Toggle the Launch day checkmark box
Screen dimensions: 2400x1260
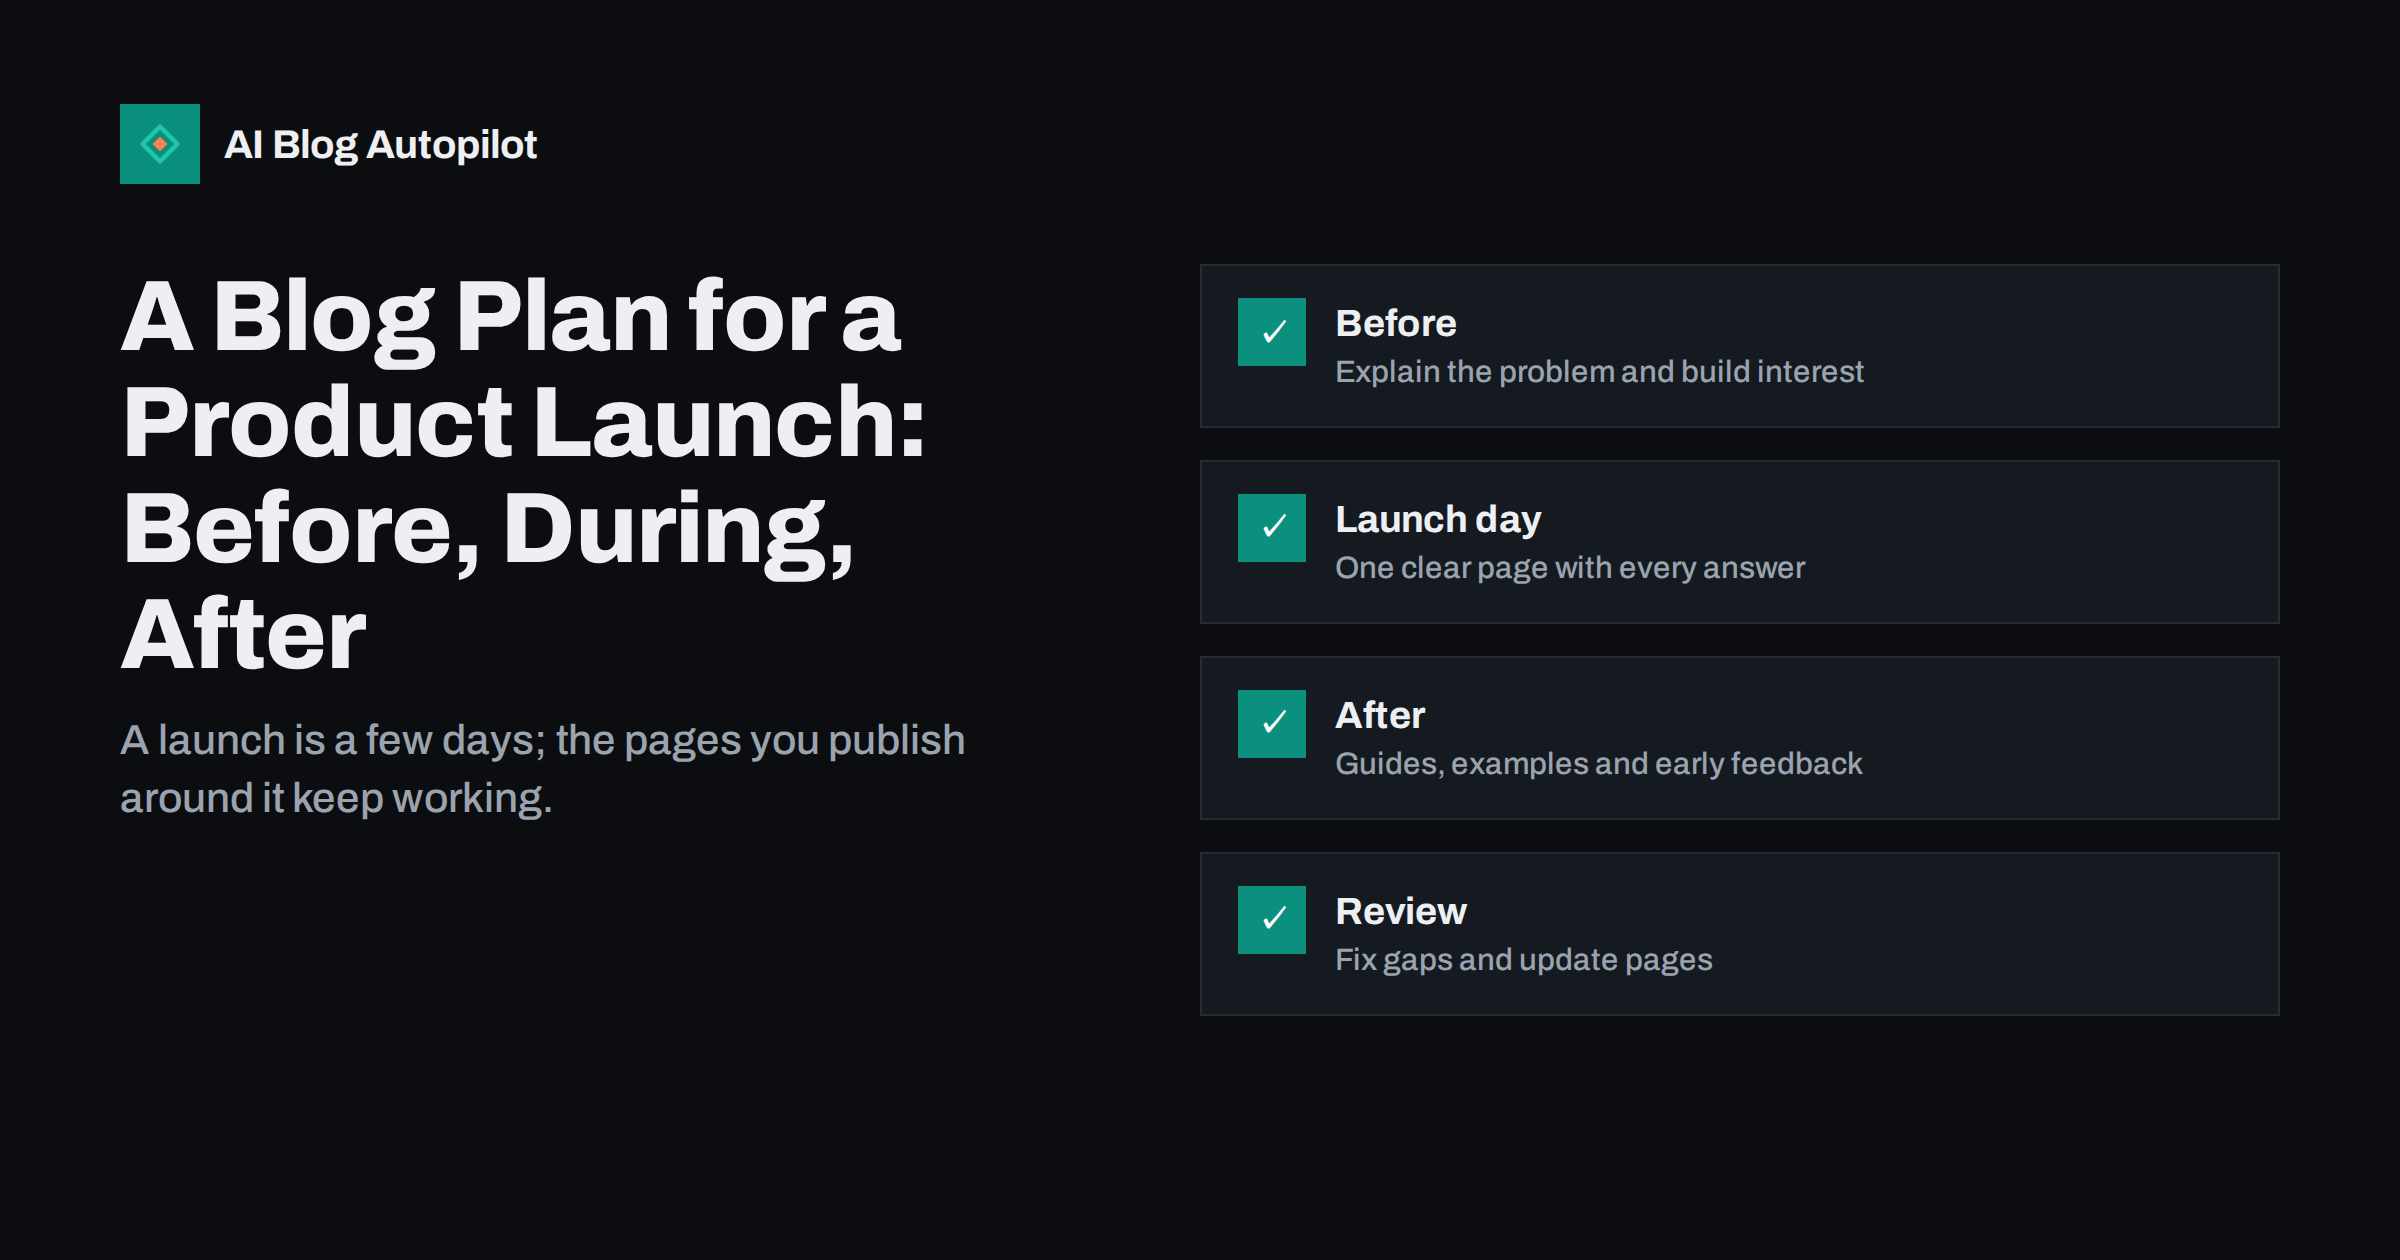(1272, 528)
